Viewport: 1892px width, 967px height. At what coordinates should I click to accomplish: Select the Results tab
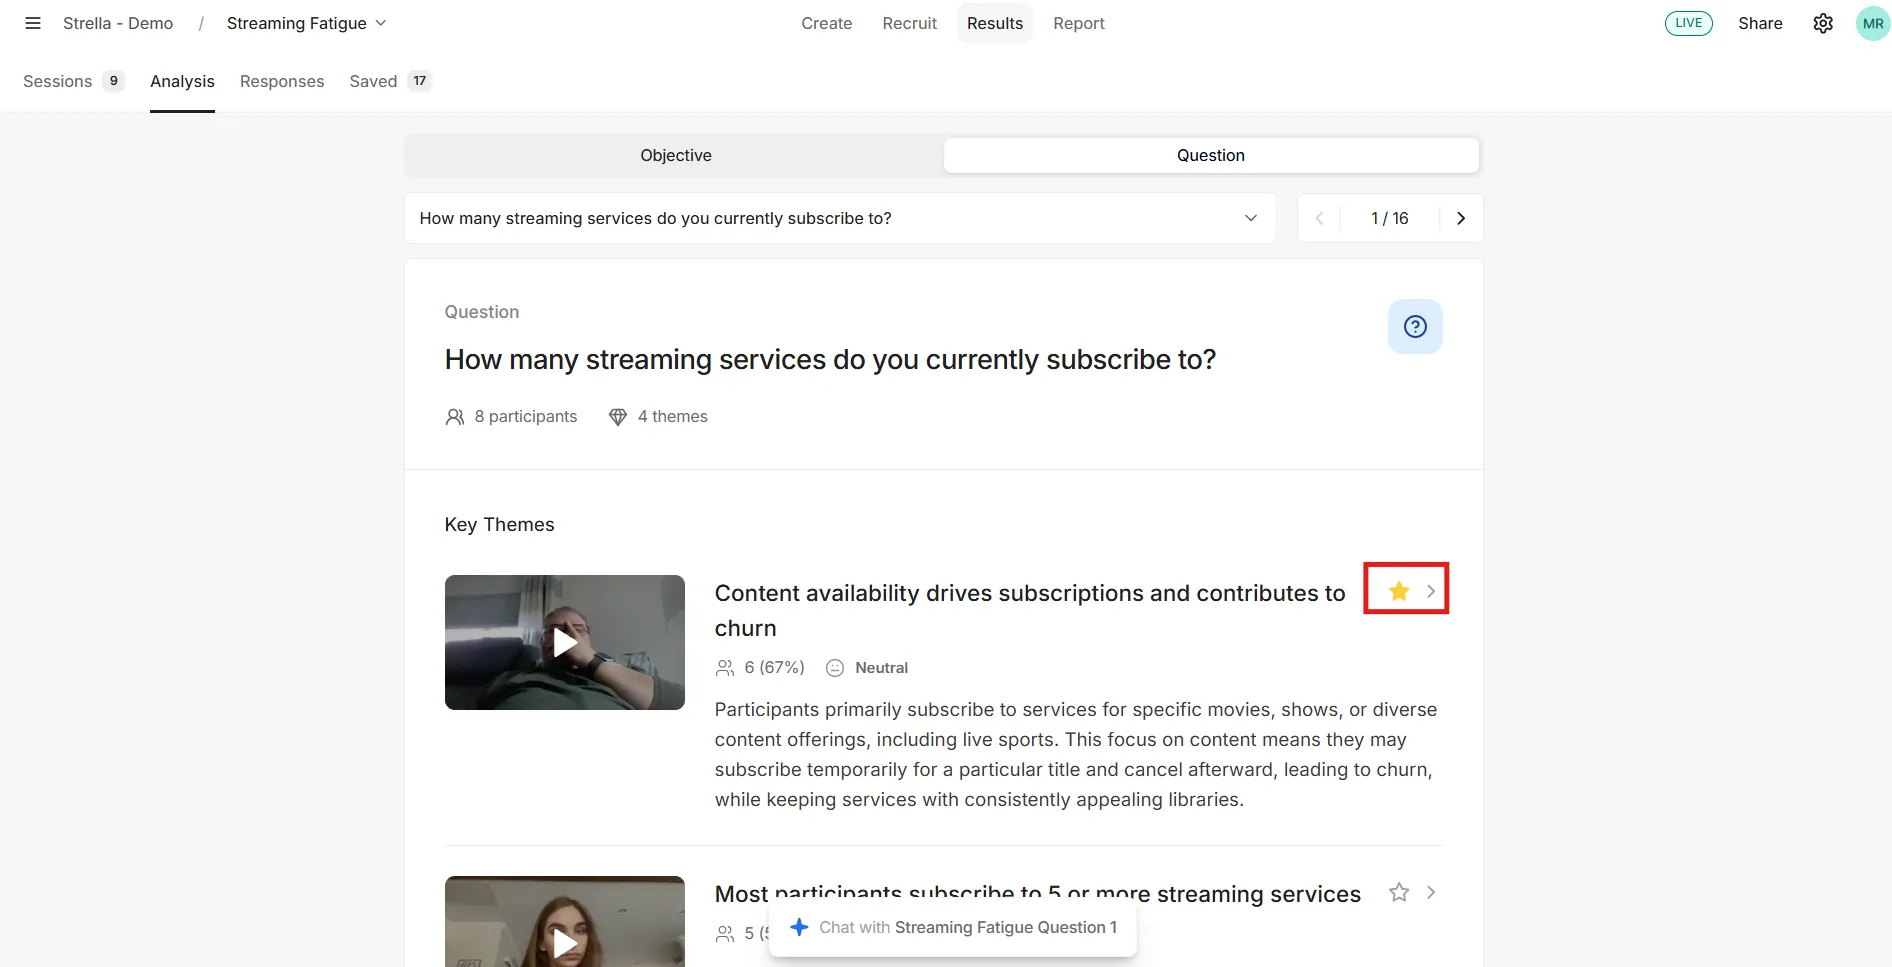point(995,23)
